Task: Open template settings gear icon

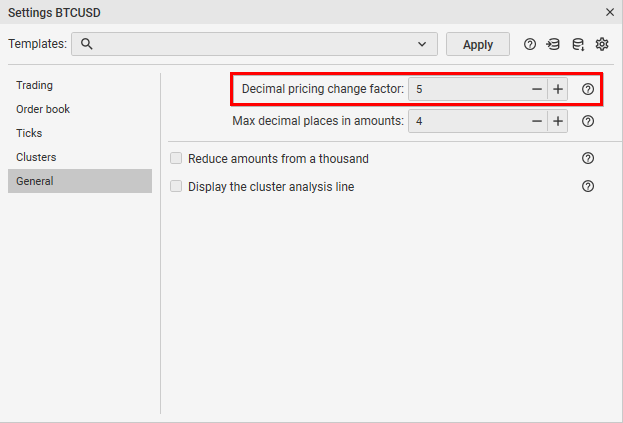Action: pos(602,44)
